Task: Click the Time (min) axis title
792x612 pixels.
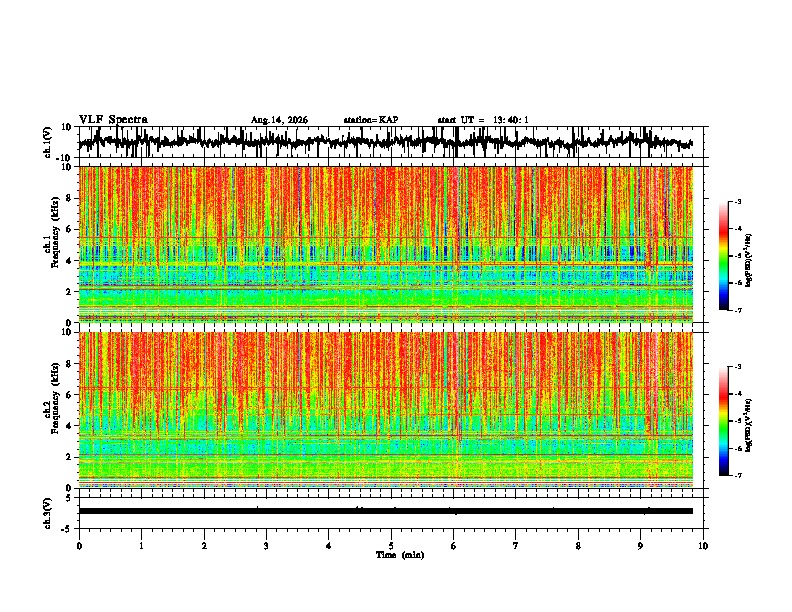Action: coord(400,555)
